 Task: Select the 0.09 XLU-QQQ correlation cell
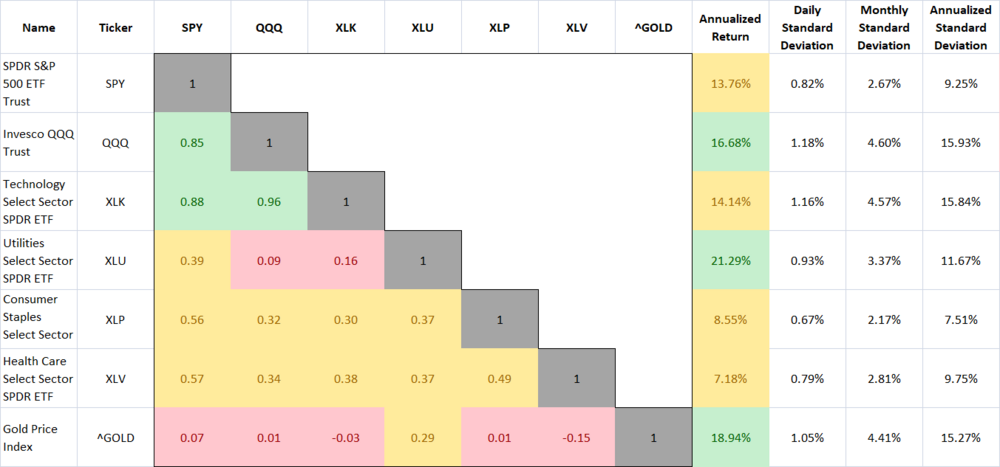(269, 260)
